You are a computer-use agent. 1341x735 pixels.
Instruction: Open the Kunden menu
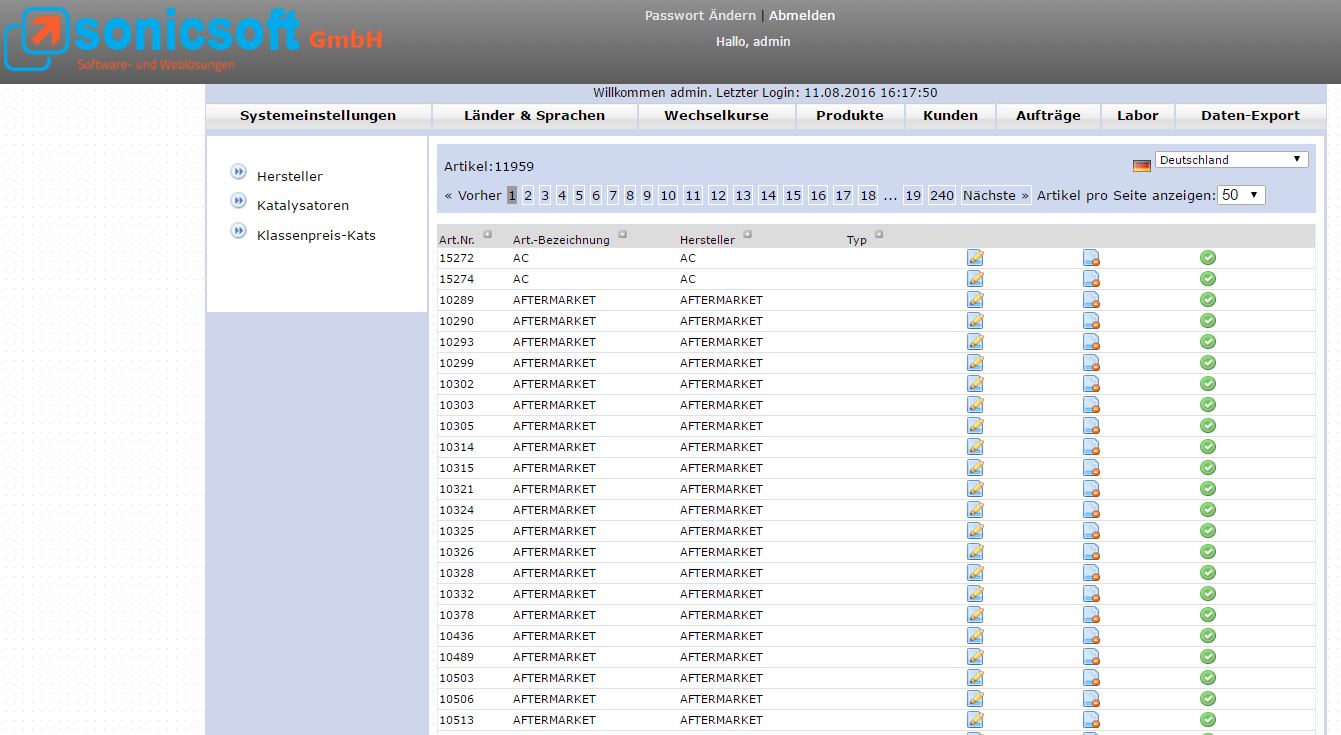coord(950,116)
